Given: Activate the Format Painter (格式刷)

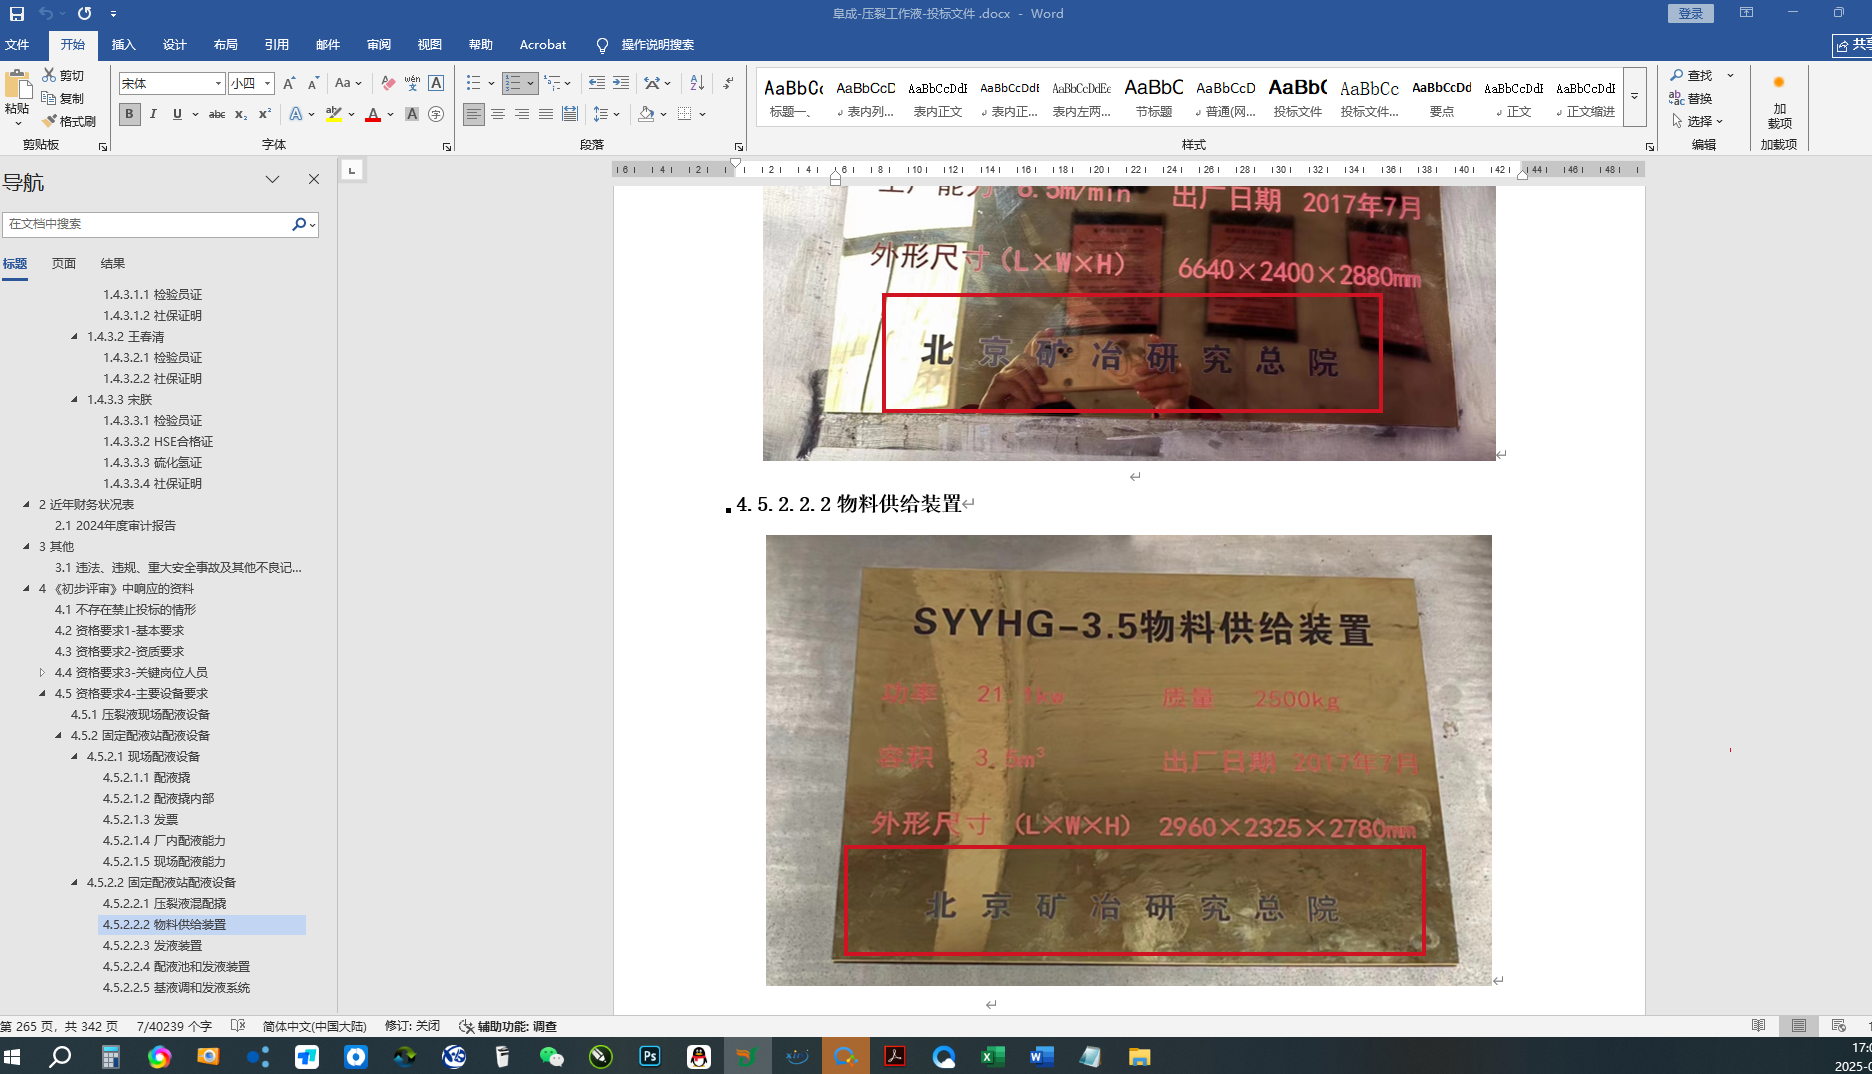Looking at the screenshot, I should pyautogui.click(x=69, y=121).
